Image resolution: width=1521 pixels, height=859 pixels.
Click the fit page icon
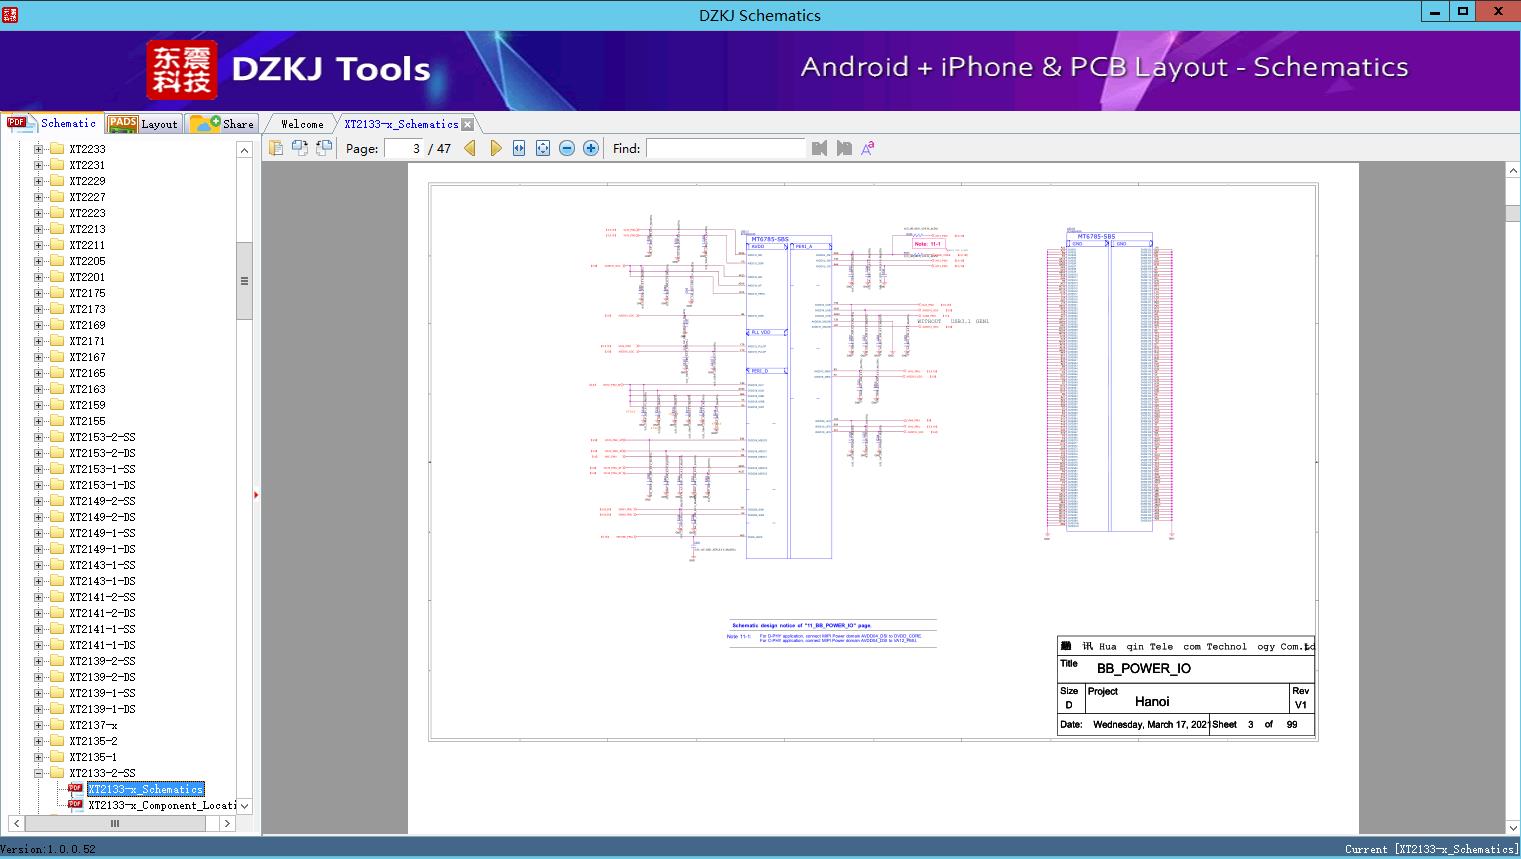point(543,148)
